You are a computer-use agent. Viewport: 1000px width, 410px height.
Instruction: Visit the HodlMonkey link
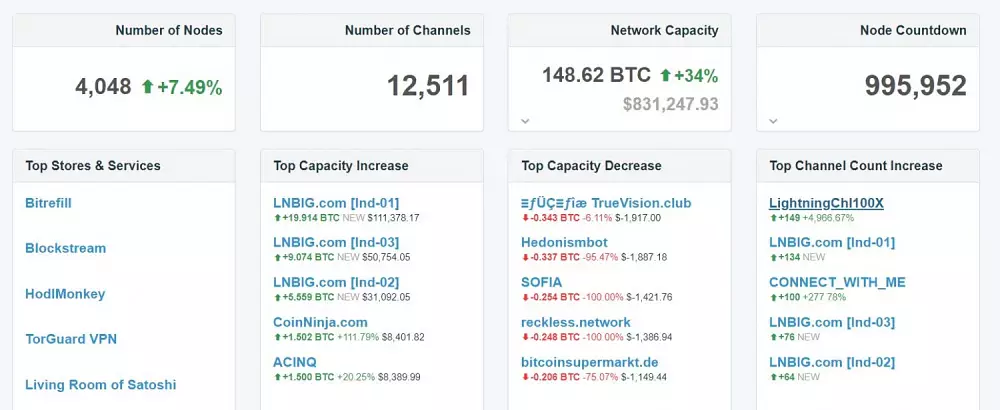coord(65,294)
